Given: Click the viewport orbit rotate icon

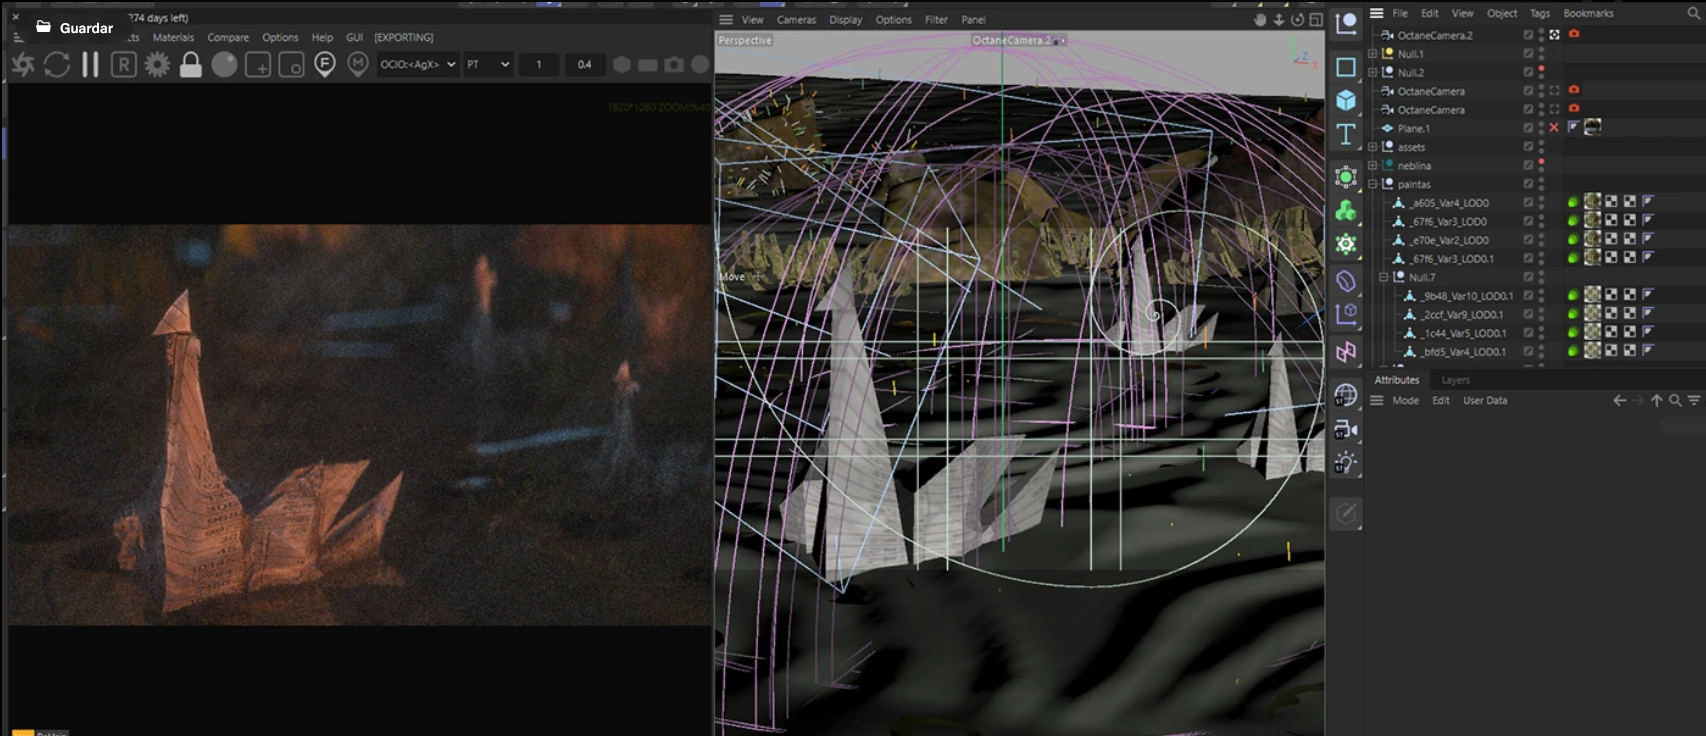Looking at the screenshot, I should 1297,20.
